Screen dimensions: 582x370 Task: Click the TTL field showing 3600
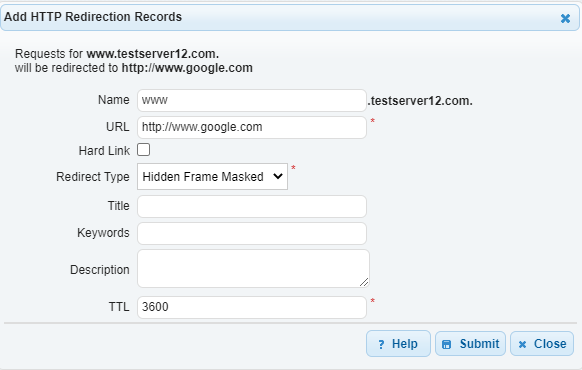(x=252, y=307)
